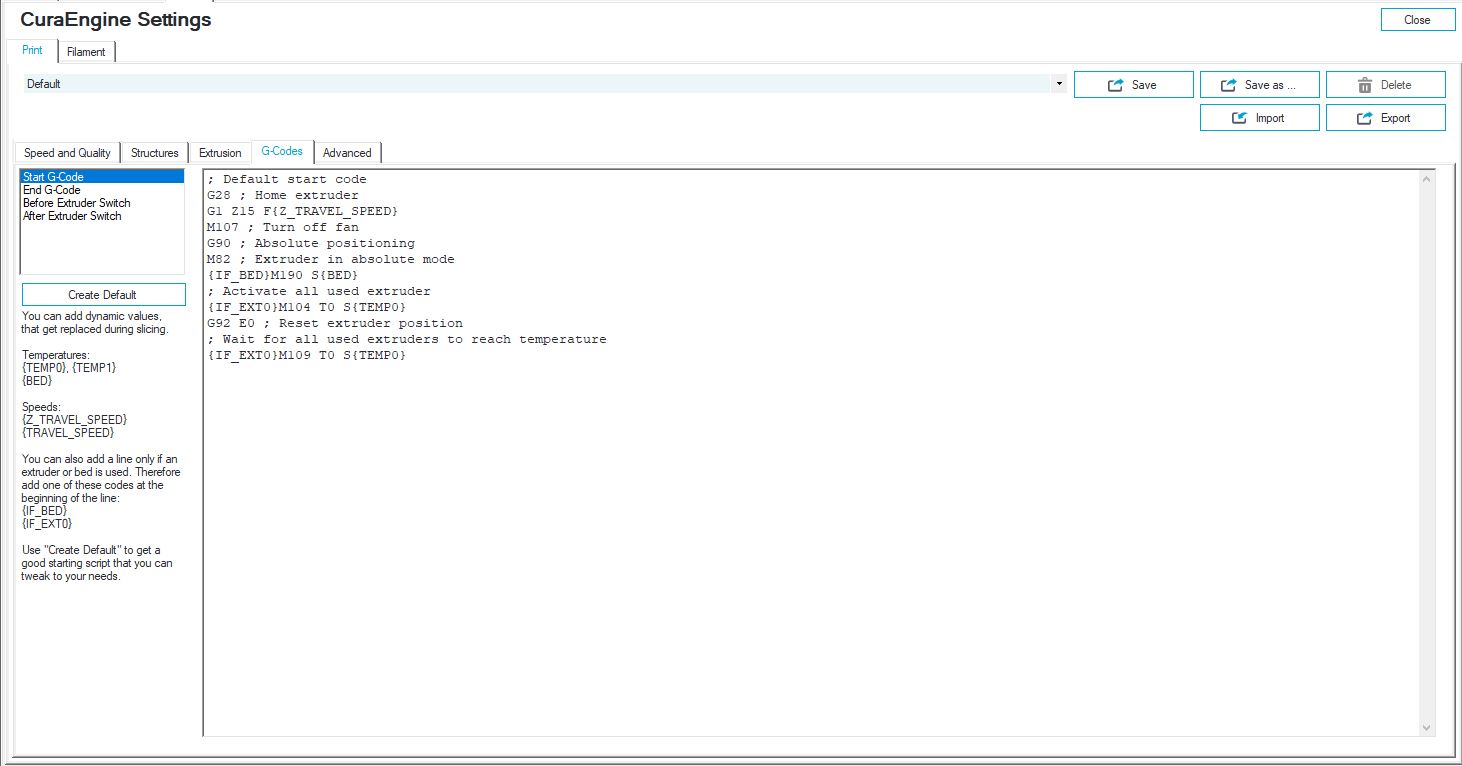The width and height of the screenshot is (1462, 766).
Task: Click the icon on Save as button
Action: click(x=1229, y=85)
